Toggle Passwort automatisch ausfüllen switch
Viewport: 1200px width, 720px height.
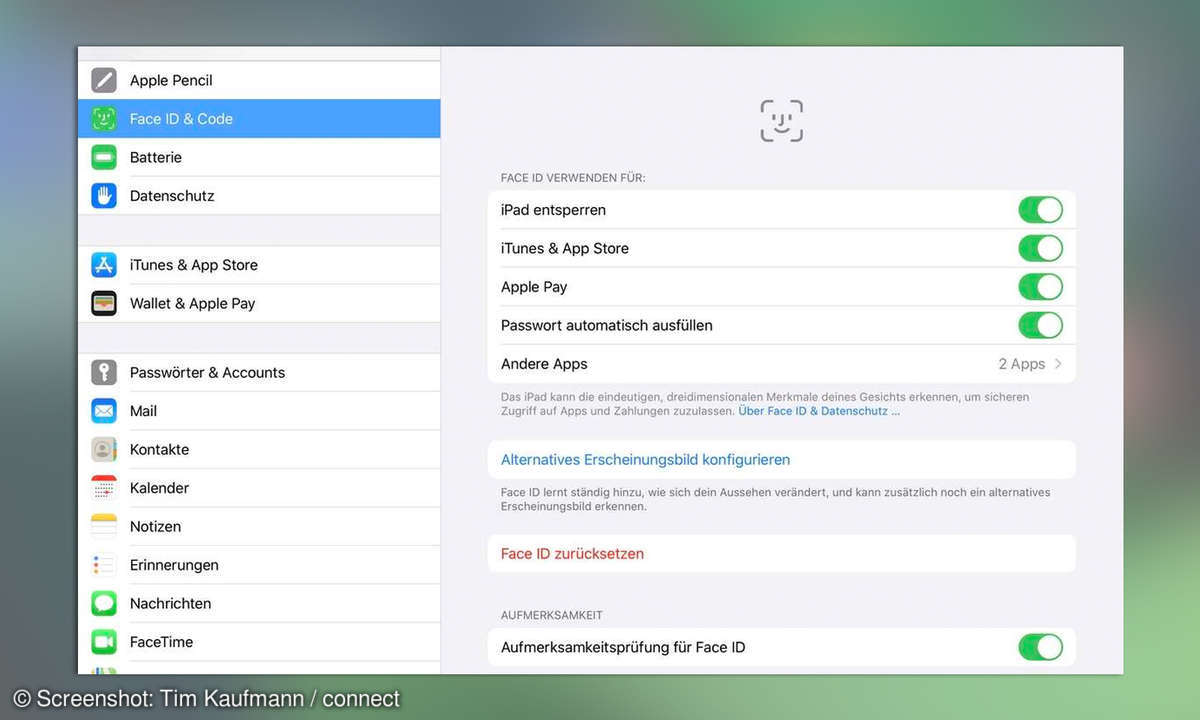pos(1040,325)
